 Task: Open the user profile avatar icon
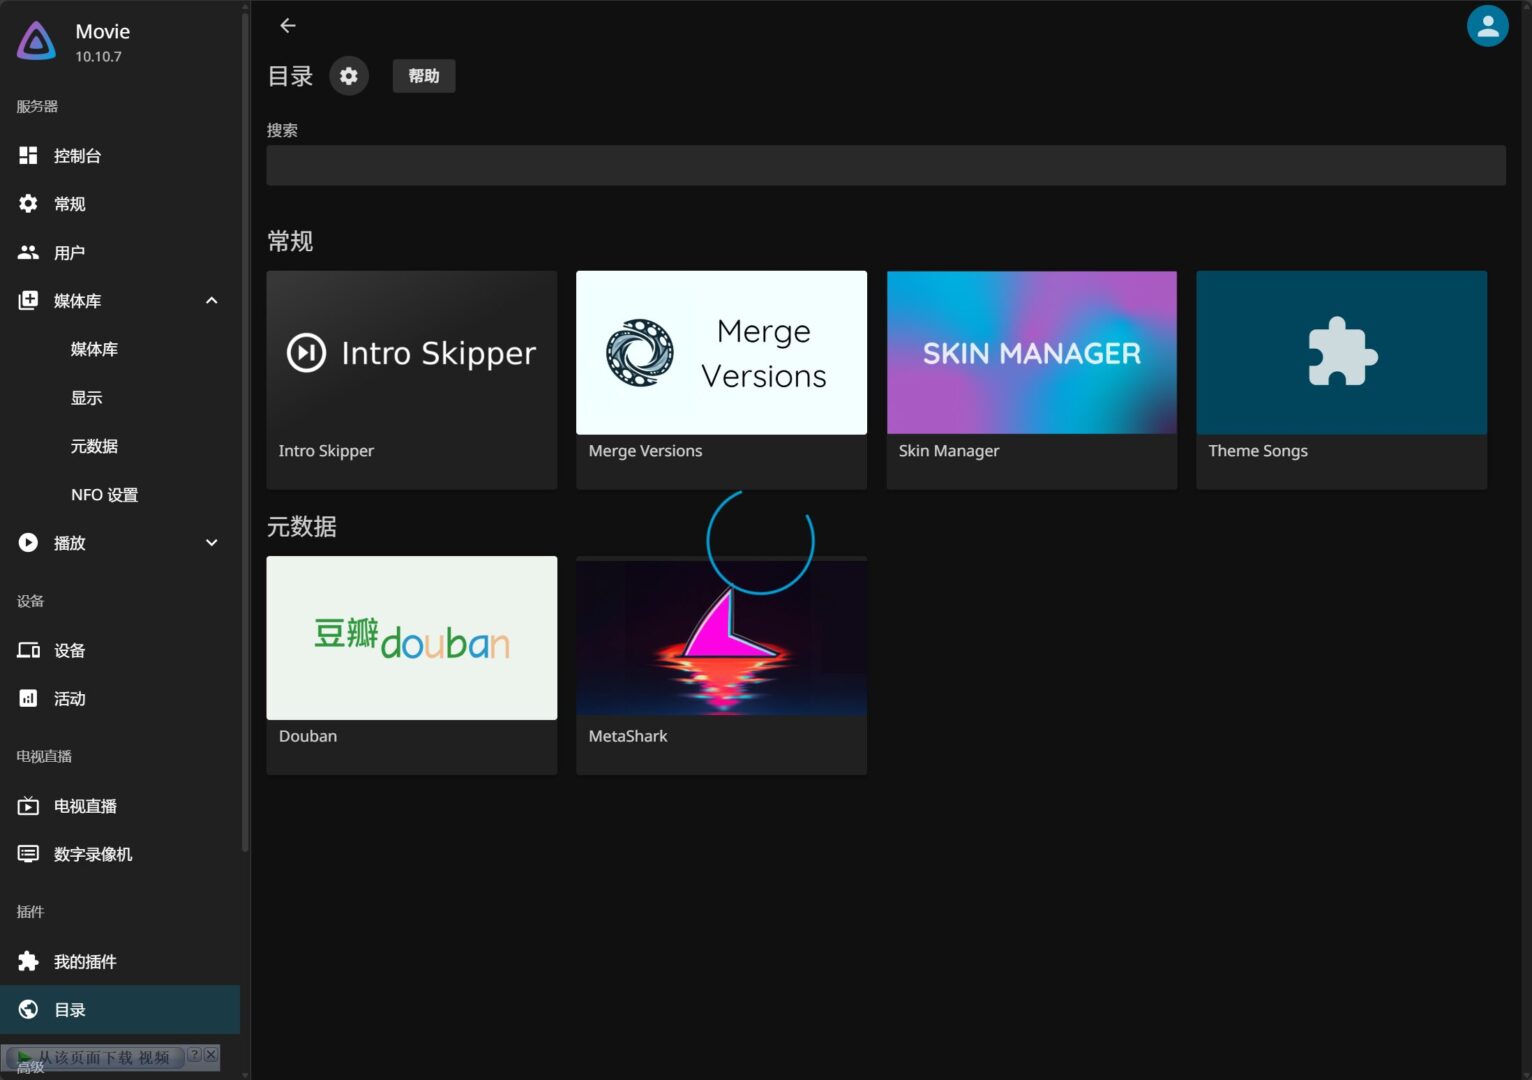[x=1487, y=27]
